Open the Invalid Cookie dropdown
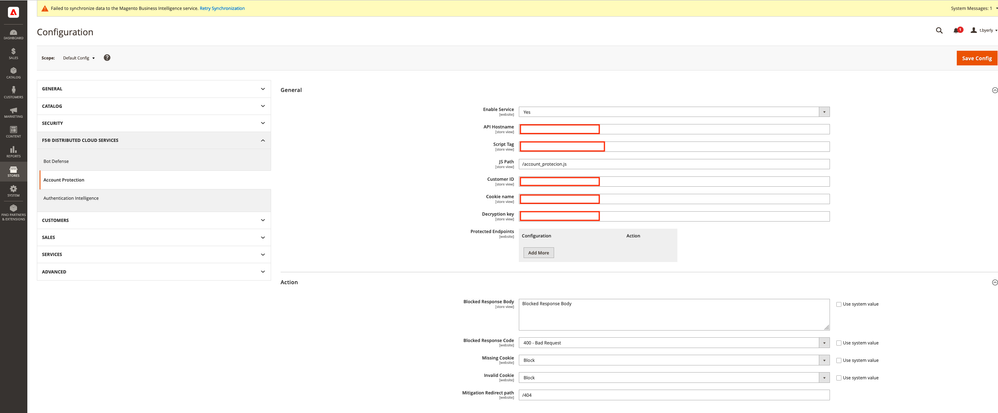This screenshot has width=998, height=413. pos(674,377)
